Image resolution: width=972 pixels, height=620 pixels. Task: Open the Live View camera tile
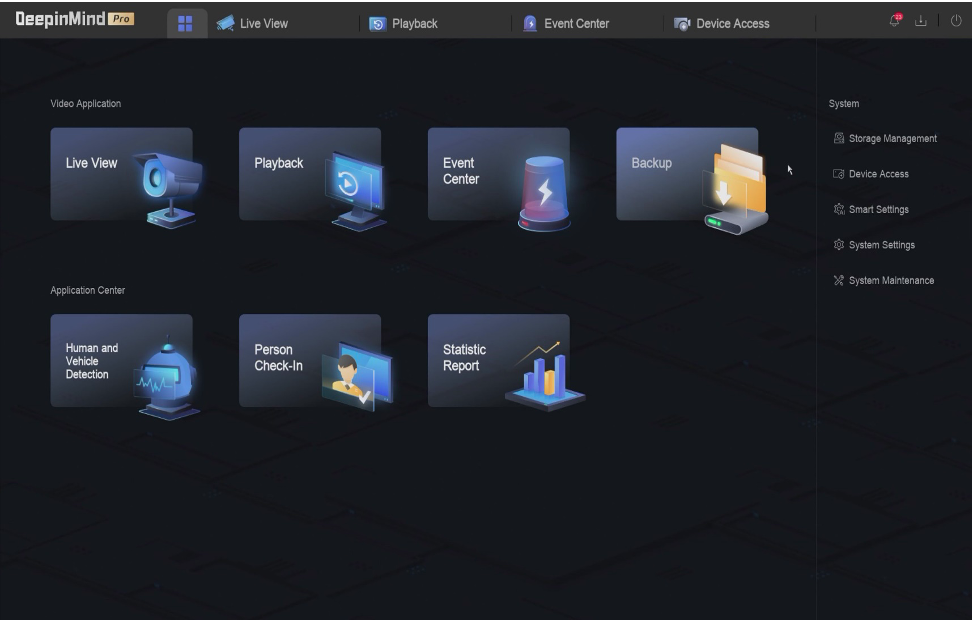(x=121, y=174)
